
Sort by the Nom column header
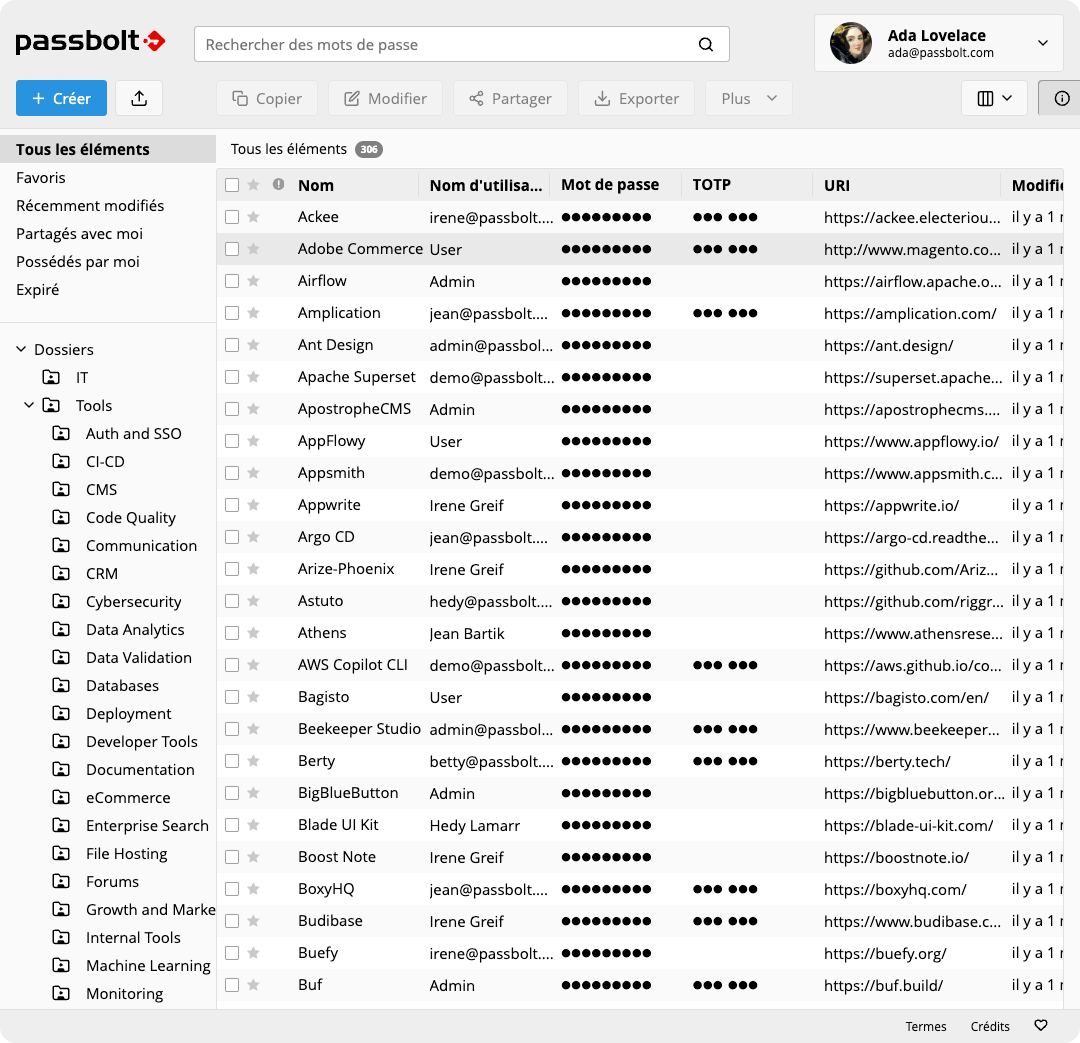pos(315,185)
